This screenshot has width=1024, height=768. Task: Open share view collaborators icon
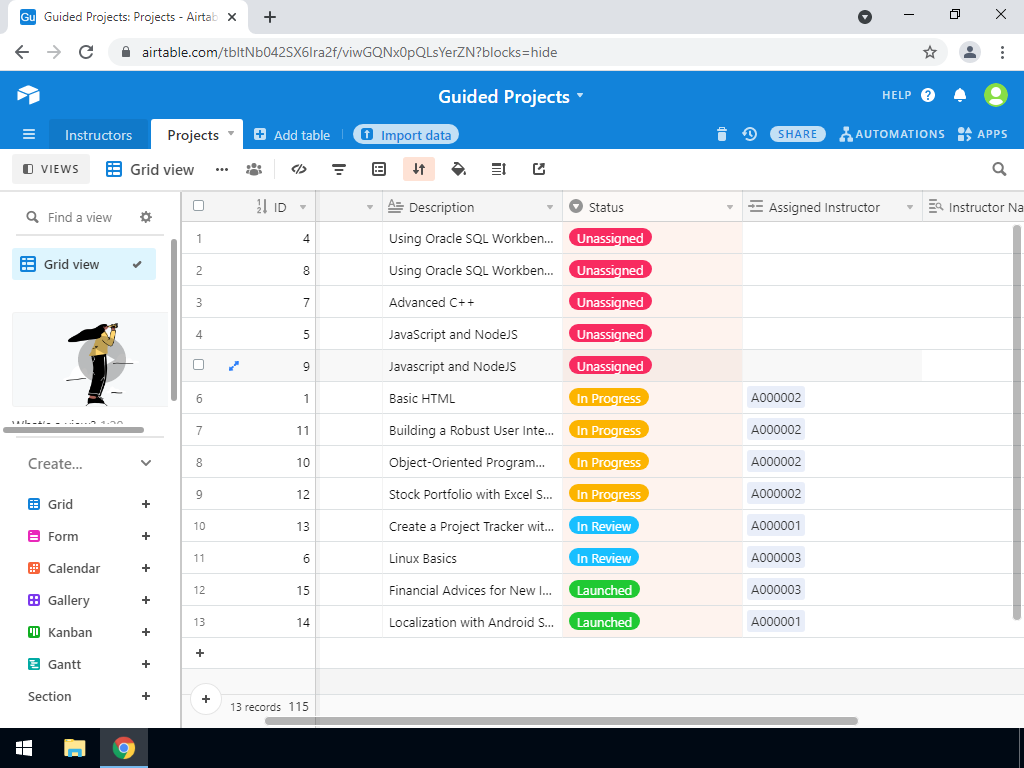tap(254, 170)
